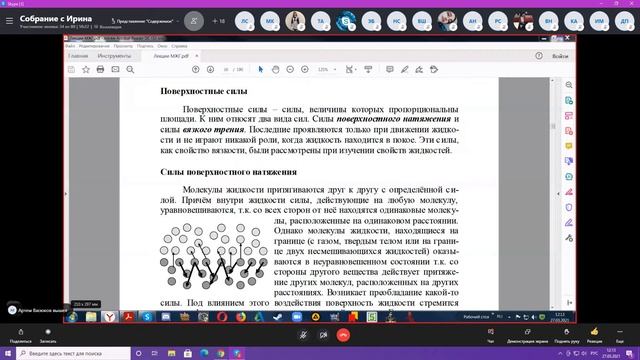The width and height of the screenshot is (640, 360).
Task: Click the Acrobat document vertical scrollbar thumb
Action: coord(553,126)
